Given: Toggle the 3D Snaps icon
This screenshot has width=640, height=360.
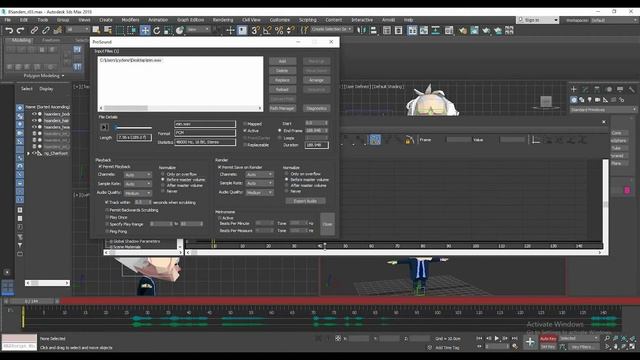Looking at the screenshot, I should [x=256, y=30].
